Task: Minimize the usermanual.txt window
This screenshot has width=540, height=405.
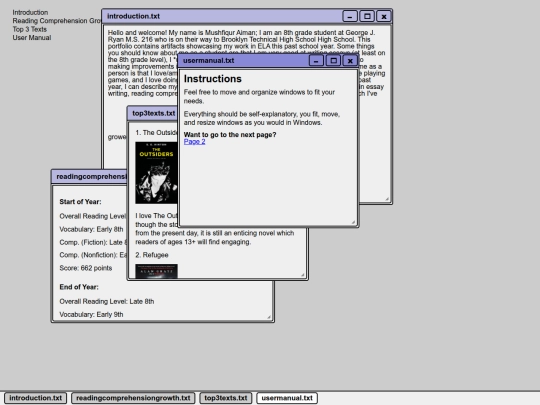Action: (316, 61)
